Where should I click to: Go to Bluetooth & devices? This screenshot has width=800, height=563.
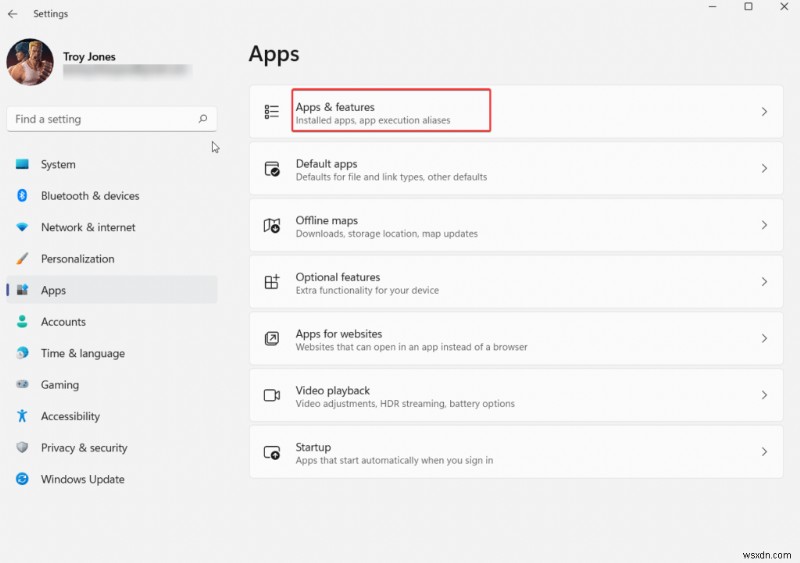[112, 196]
